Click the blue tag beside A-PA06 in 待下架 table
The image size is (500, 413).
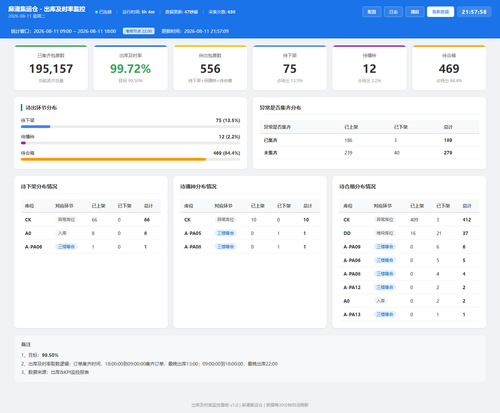point(66,247)
